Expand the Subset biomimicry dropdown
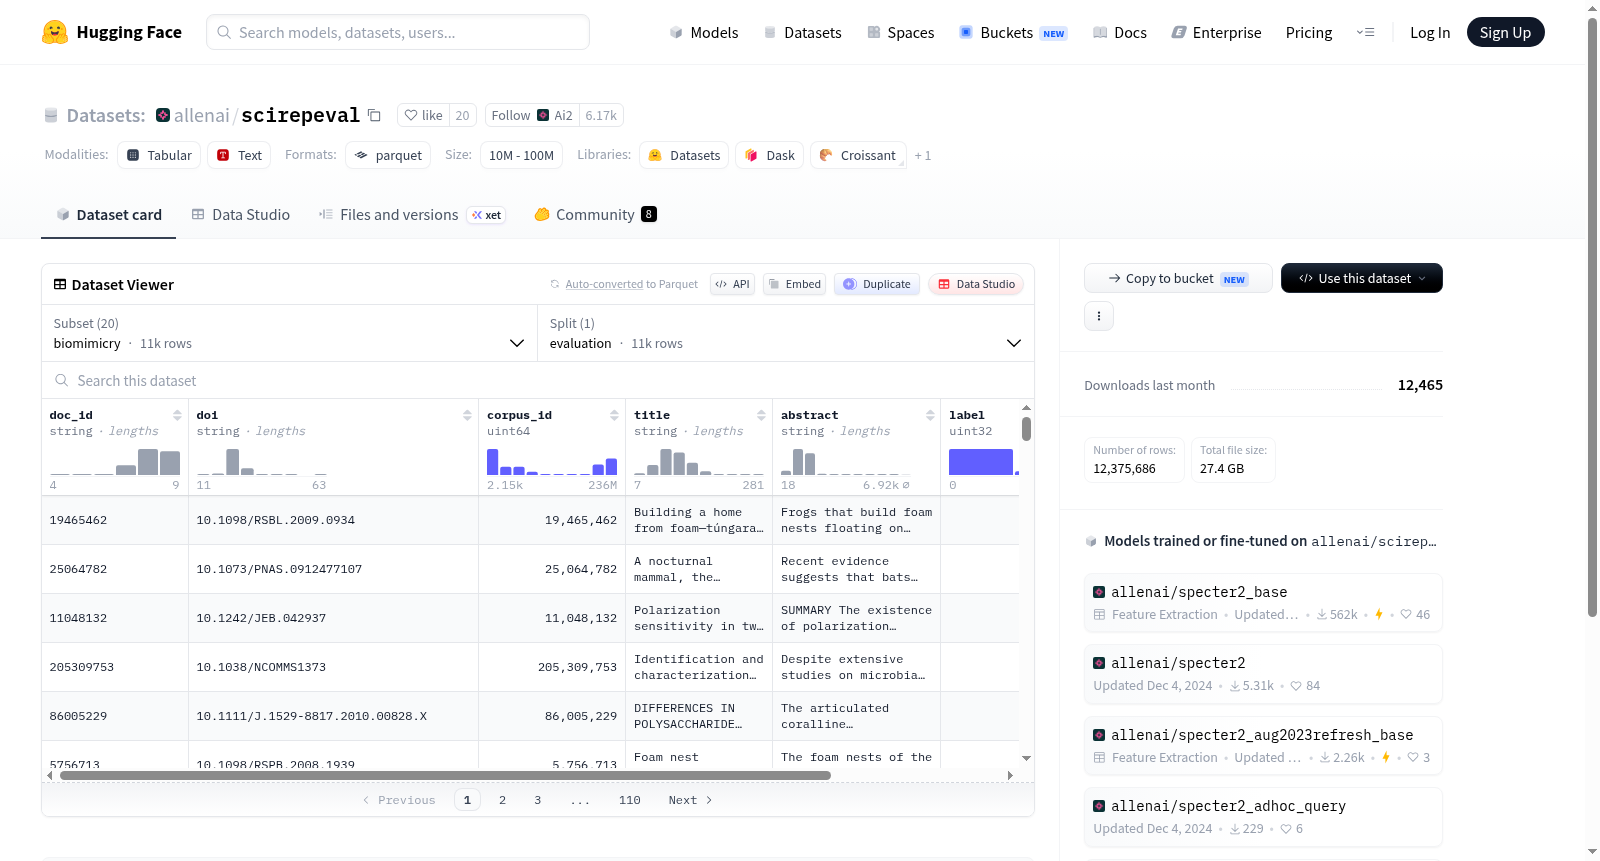1600x861 pixels. click(x=290, y=333)
